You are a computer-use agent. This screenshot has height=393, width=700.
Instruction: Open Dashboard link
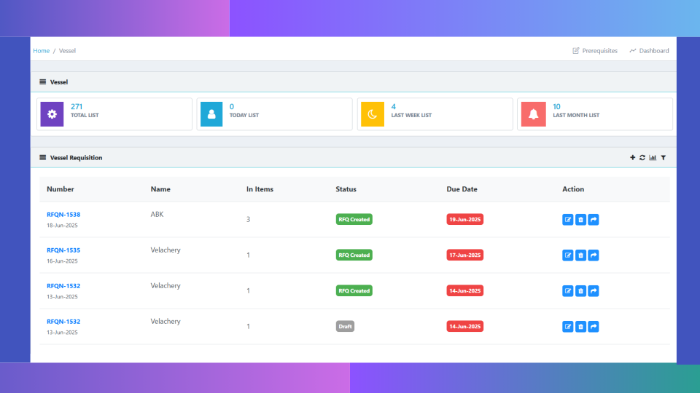click(x=649, y=50)
